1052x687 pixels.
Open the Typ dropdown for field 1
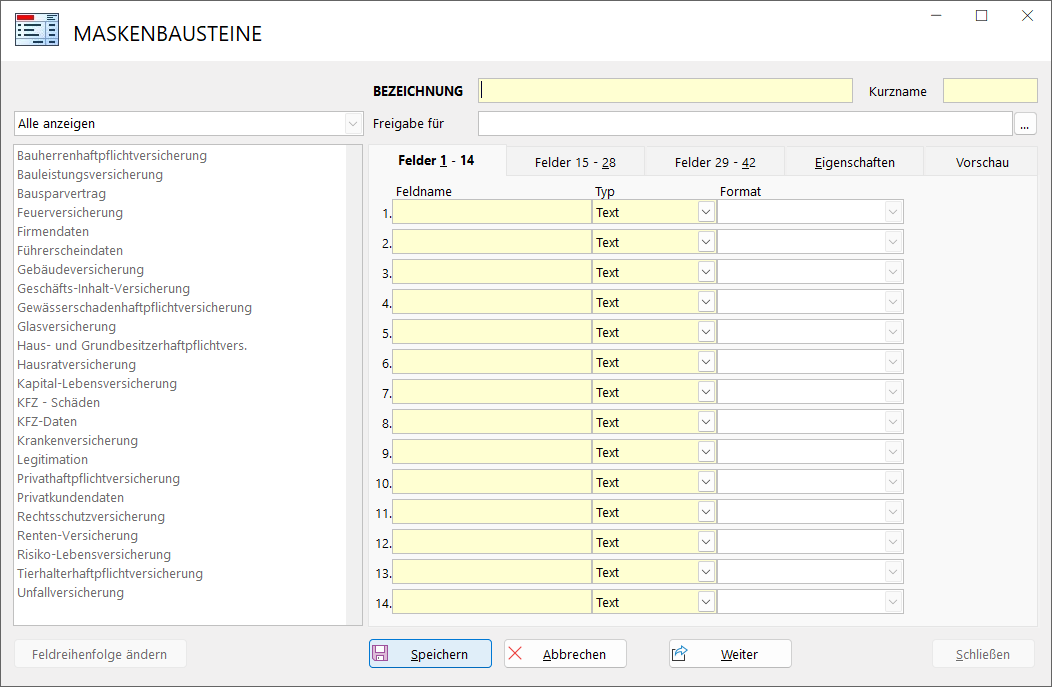coord(706,212)
